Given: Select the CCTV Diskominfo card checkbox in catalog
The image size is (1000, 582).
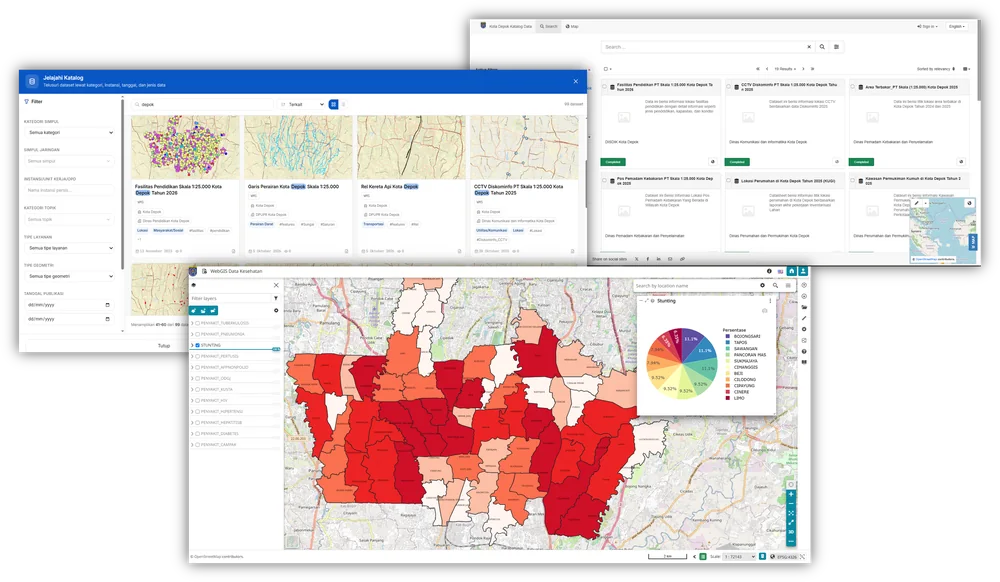Looking at the screenshot, I should [729, 87].
